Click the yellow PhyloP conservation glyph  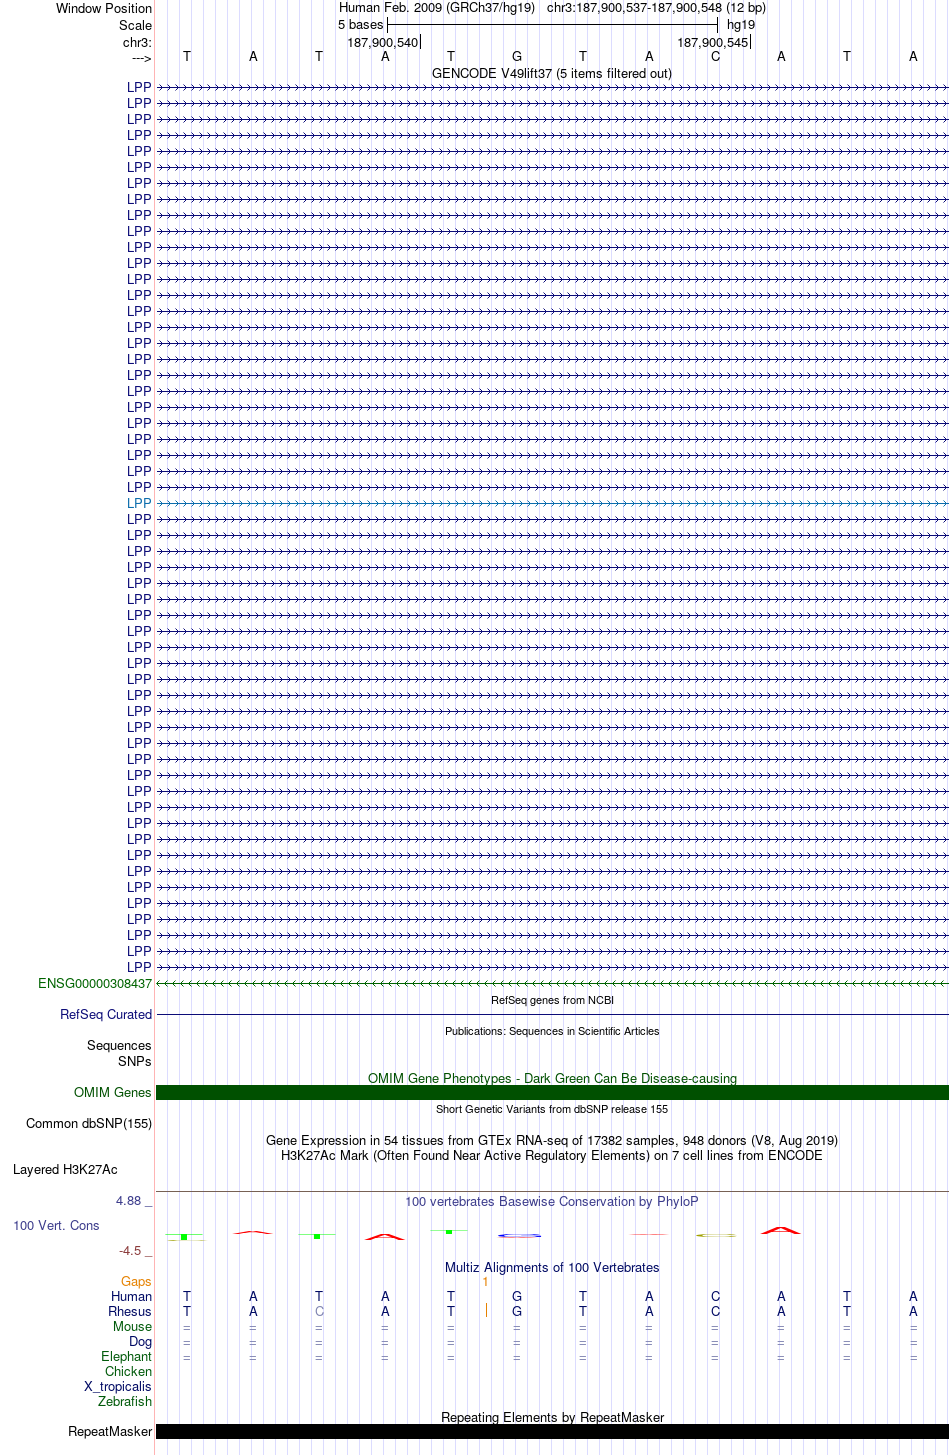716,1236
